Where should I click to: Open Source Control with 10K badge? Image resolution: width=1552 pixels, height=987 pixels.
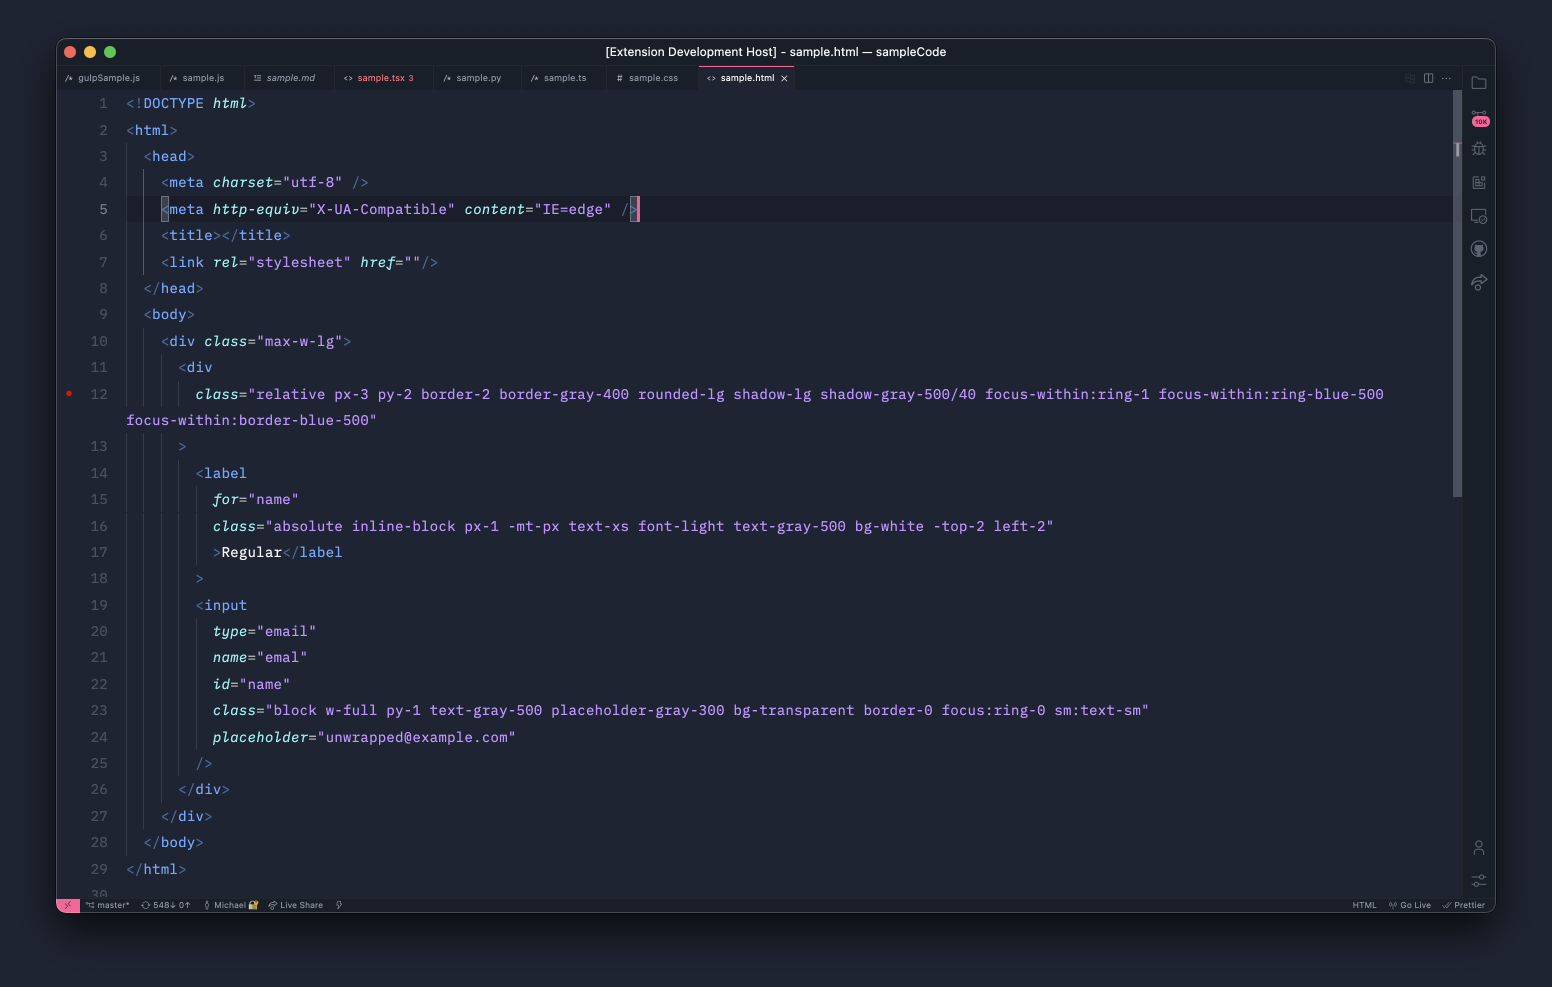(1480, 118)
